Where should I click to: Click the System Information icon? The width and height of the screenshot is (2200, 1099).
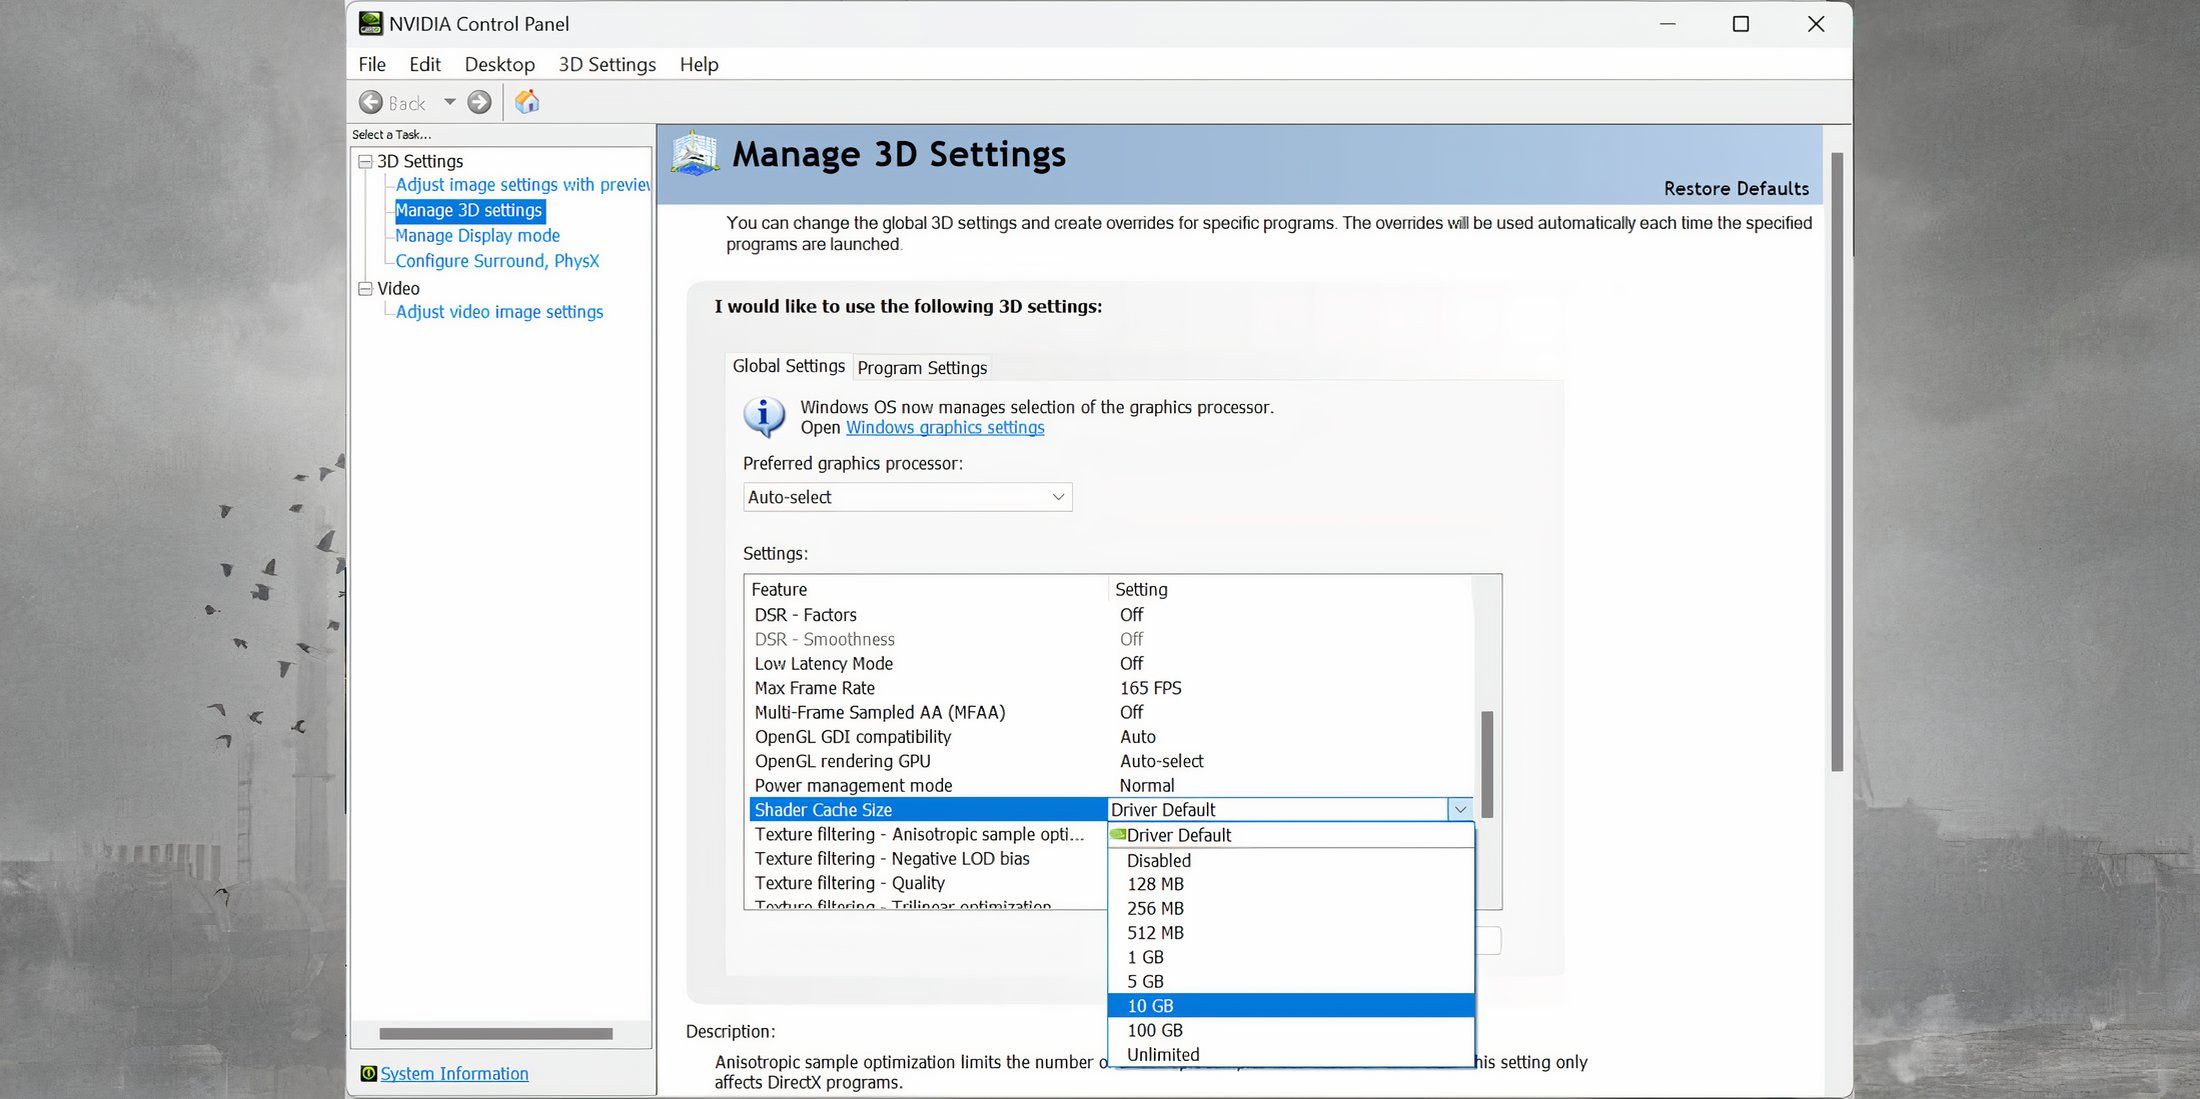(368, 1073)
